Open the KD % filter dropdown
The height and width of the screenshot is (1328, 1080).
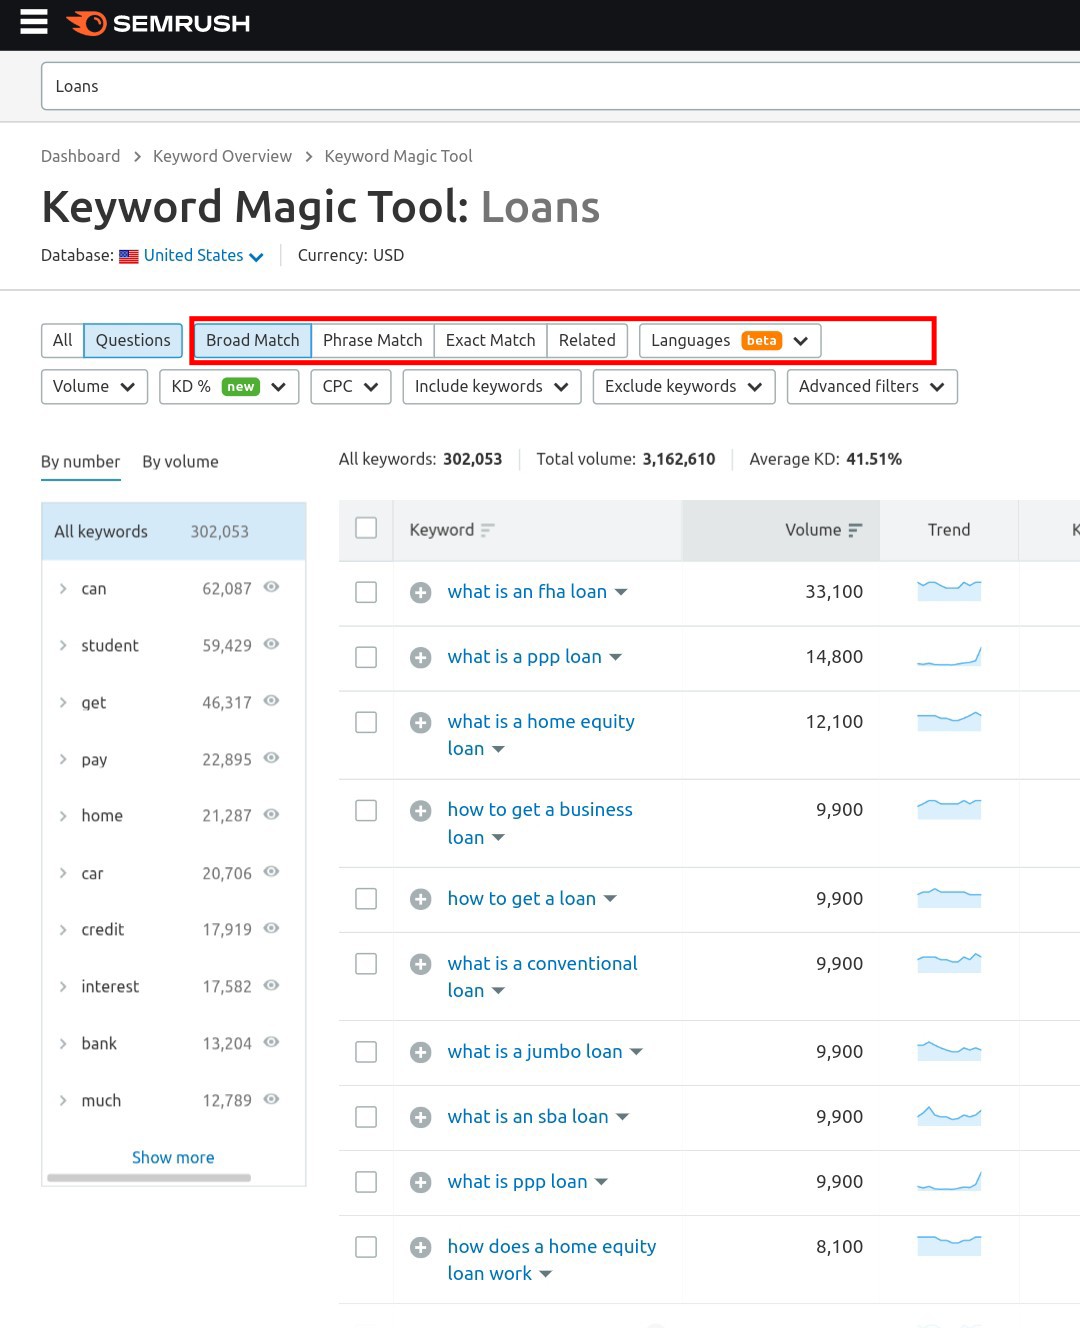click(229, 387)
